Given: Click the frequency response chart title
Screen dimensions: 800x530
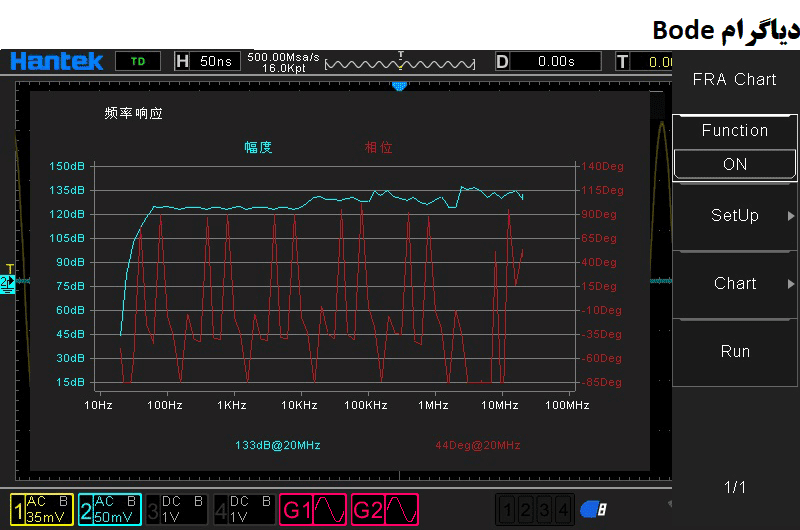Looking at the screenshot, I should [134, 113].
